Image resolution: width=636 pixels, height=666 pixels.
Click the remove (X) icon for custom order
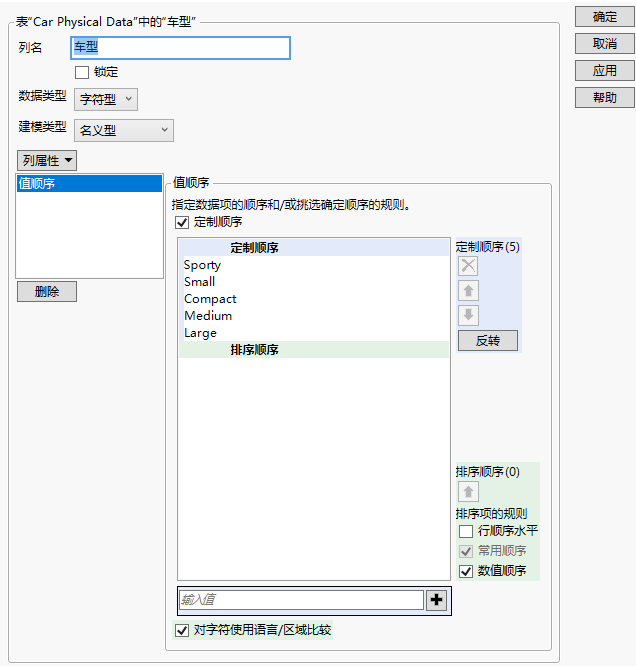click(x=468, y=266)
